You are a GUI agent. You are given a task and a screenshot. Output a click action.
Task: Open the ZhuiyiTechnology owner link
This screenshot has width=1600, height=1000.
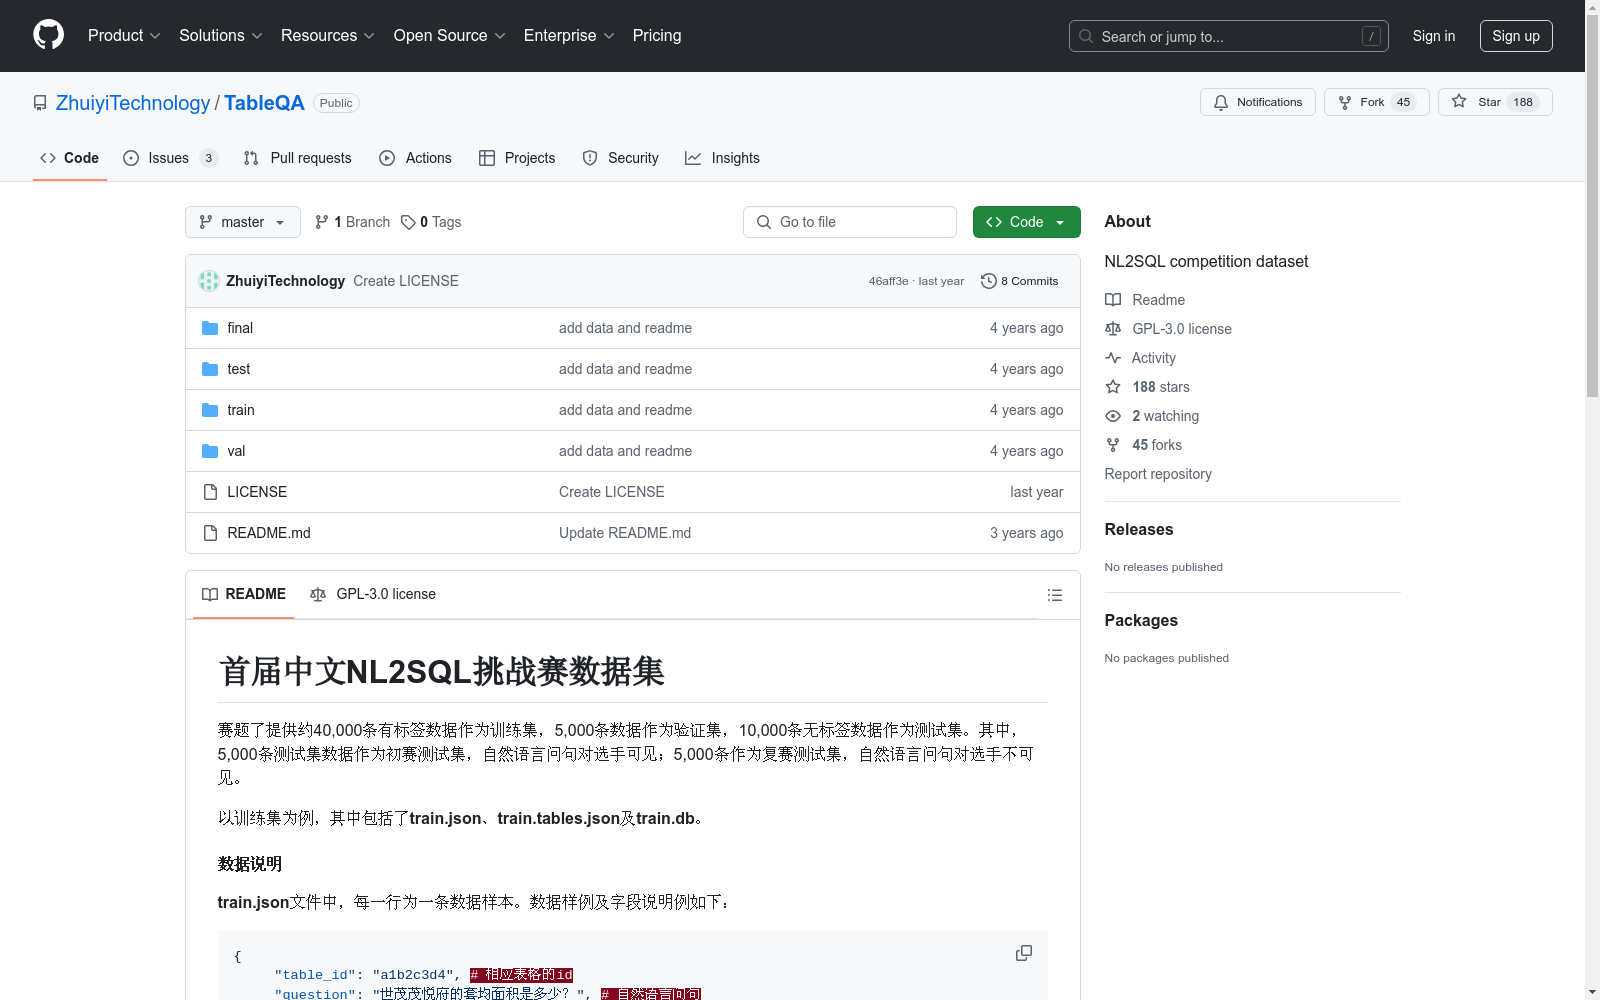[133, 103]
